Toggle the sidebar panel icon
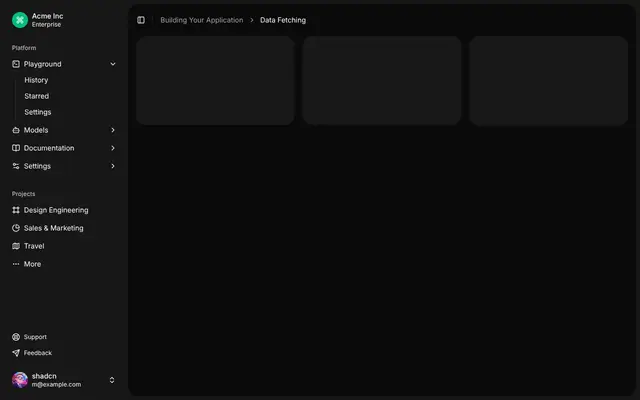 tap(141, 20)
